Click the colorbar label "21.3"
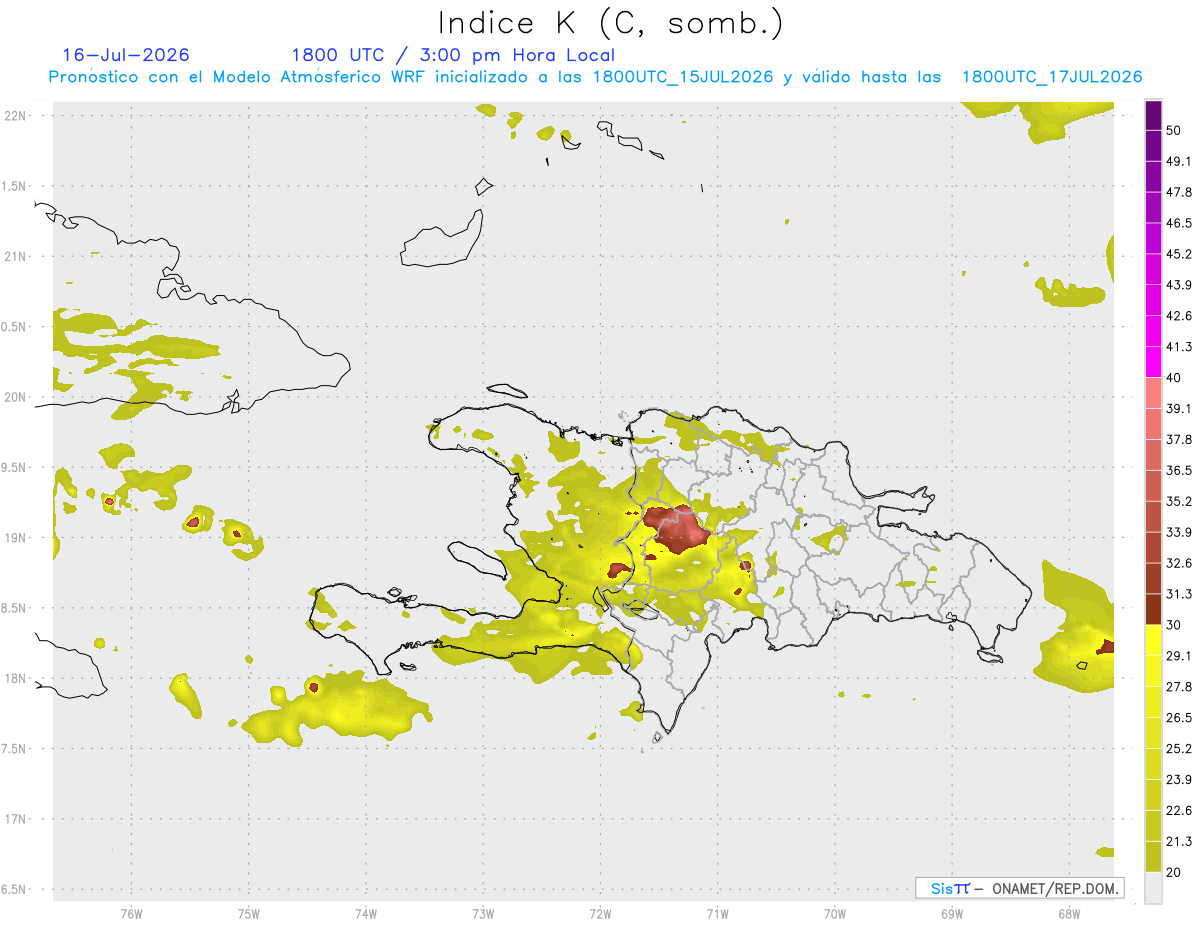The image size is (1200, 927). click(x=1178, y=841)
